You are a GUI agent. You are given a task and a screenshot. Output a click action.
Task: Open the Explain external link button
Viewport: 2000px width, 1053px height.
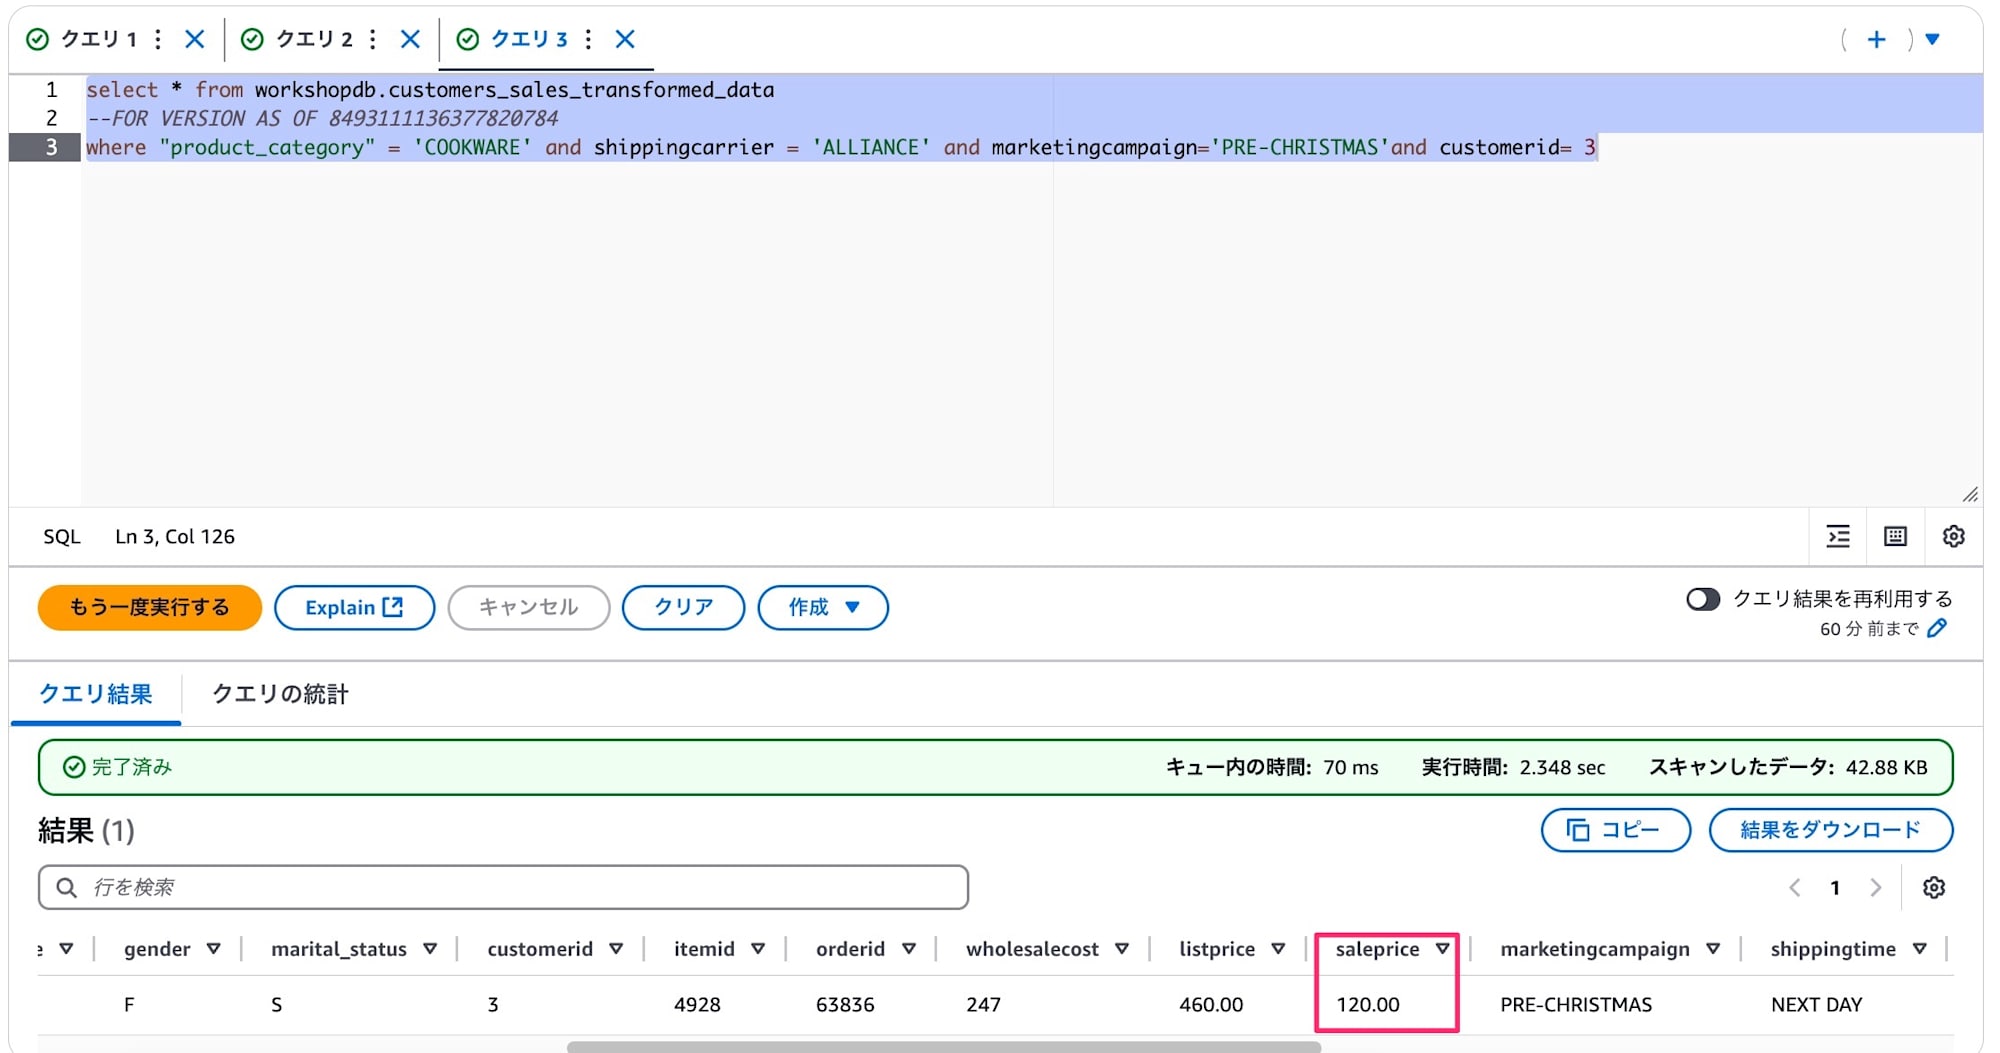click(x=354, y=607)
